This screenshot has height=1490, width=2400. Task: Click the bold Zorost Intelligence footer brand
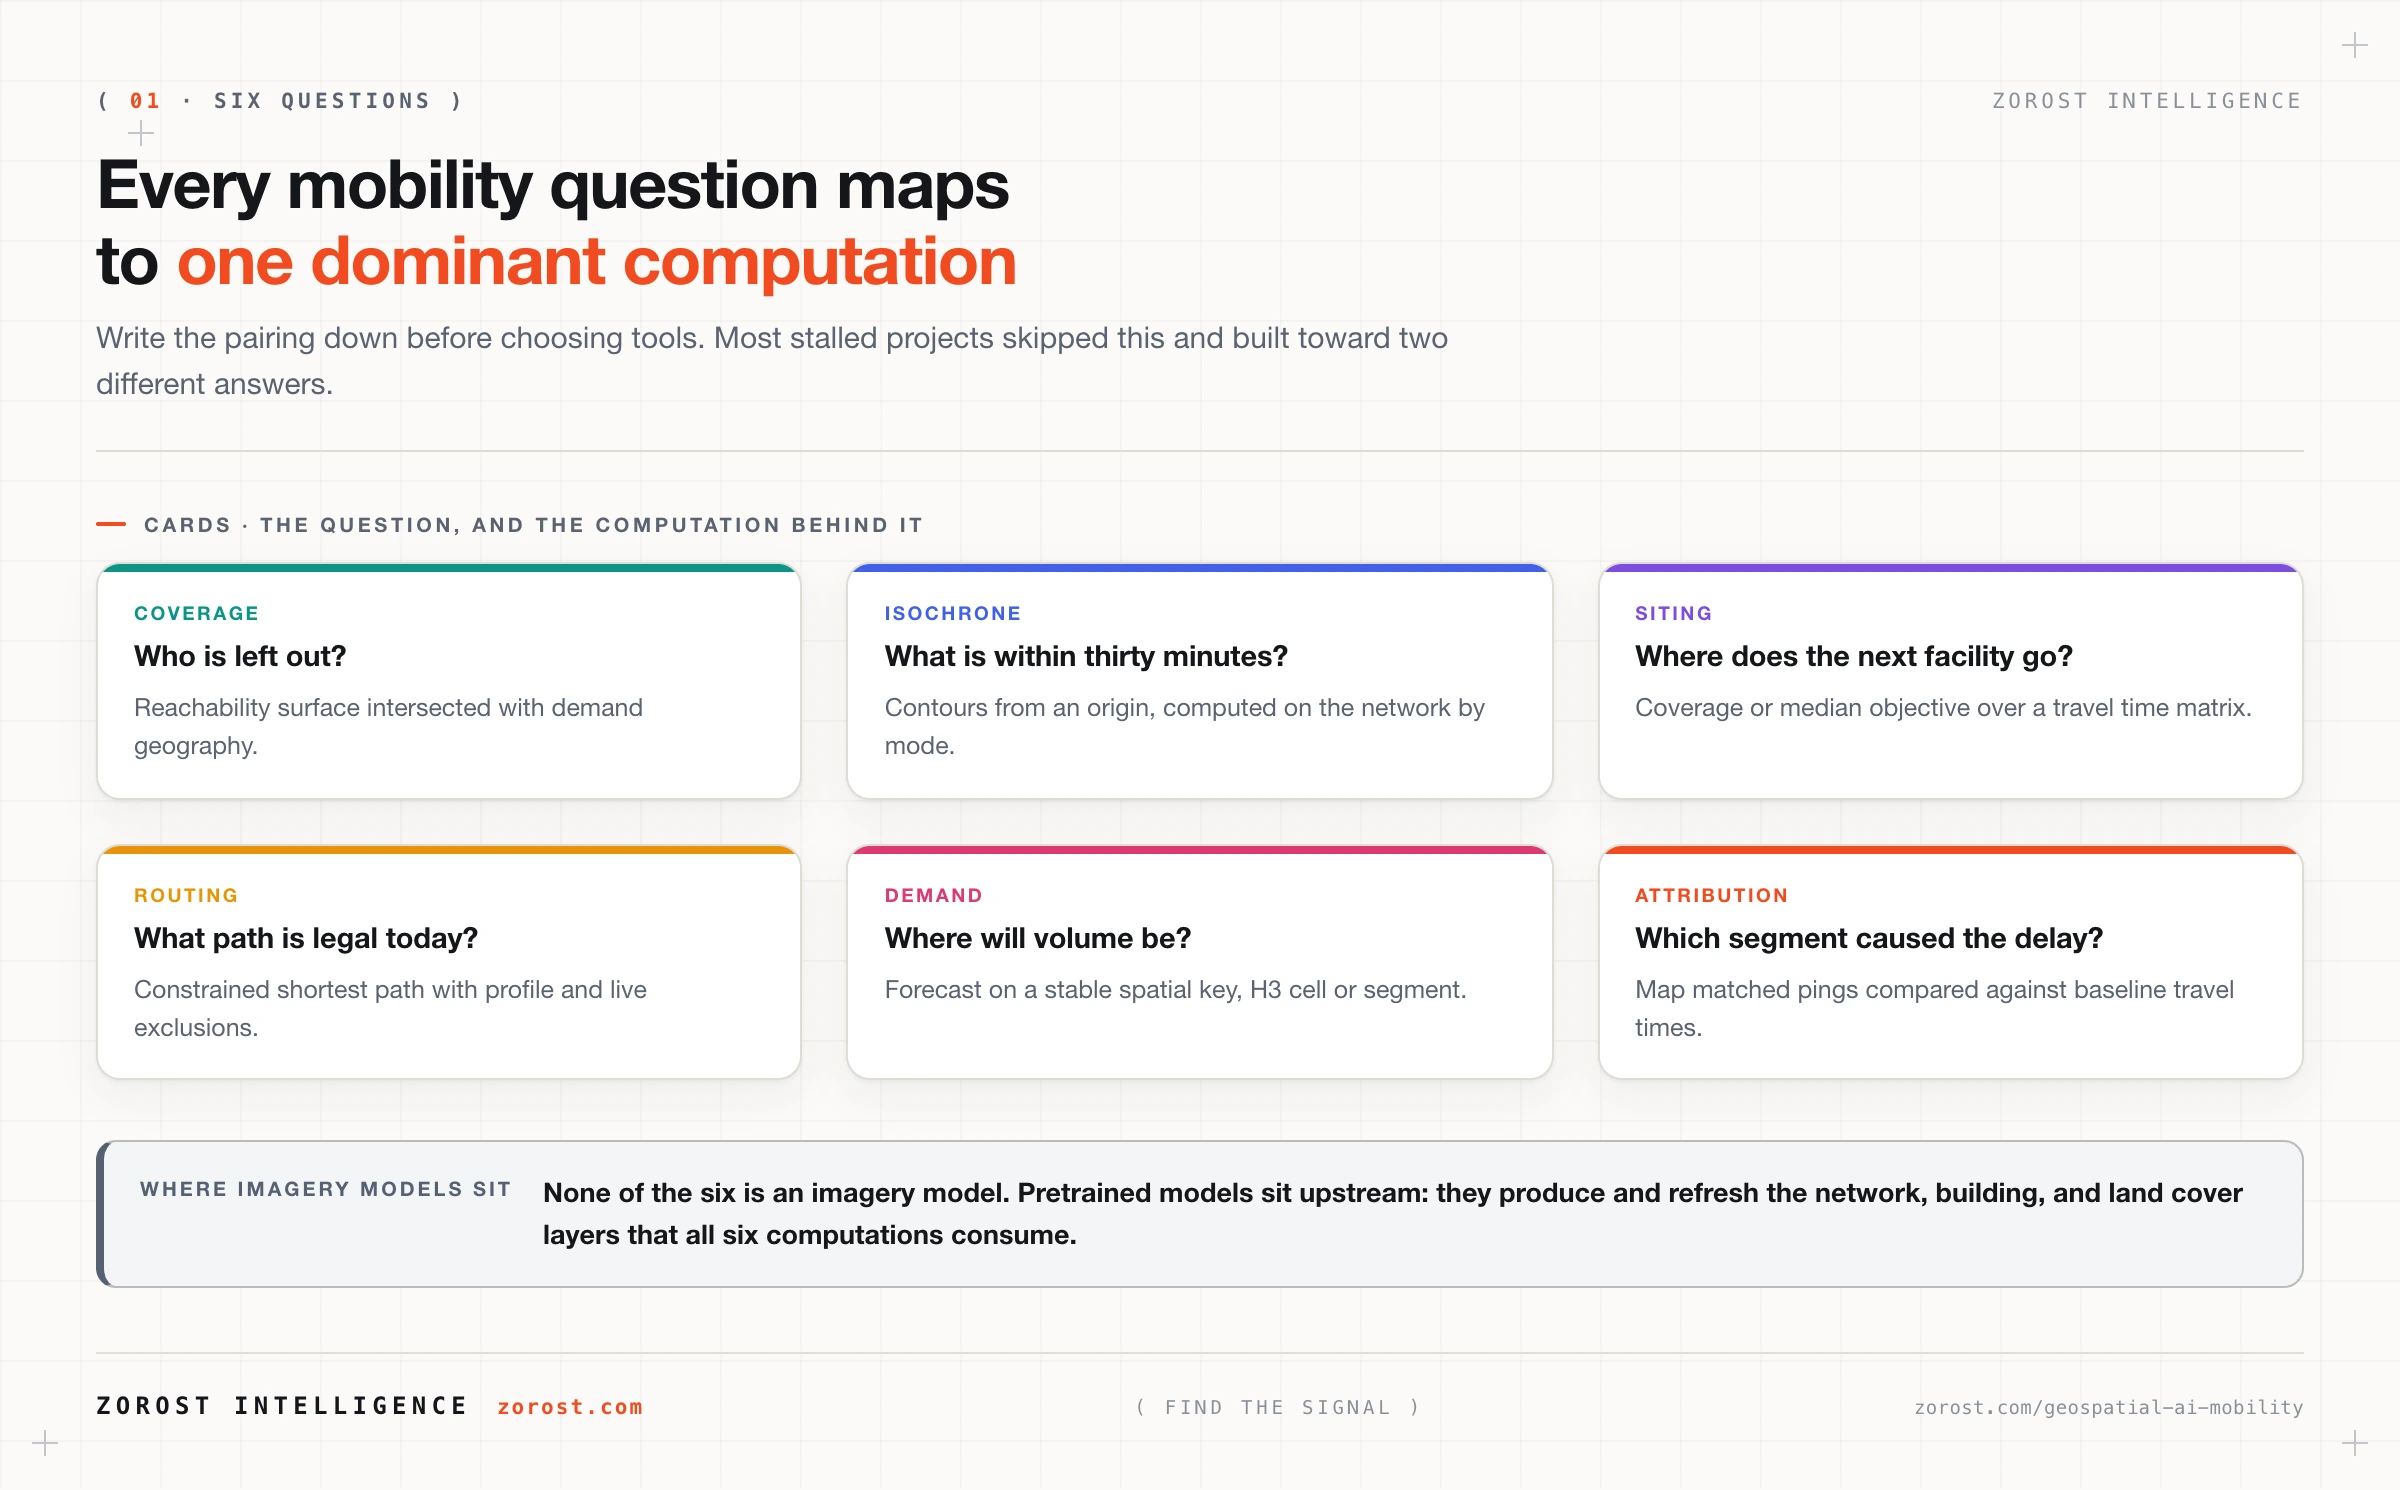[282, 1406]
